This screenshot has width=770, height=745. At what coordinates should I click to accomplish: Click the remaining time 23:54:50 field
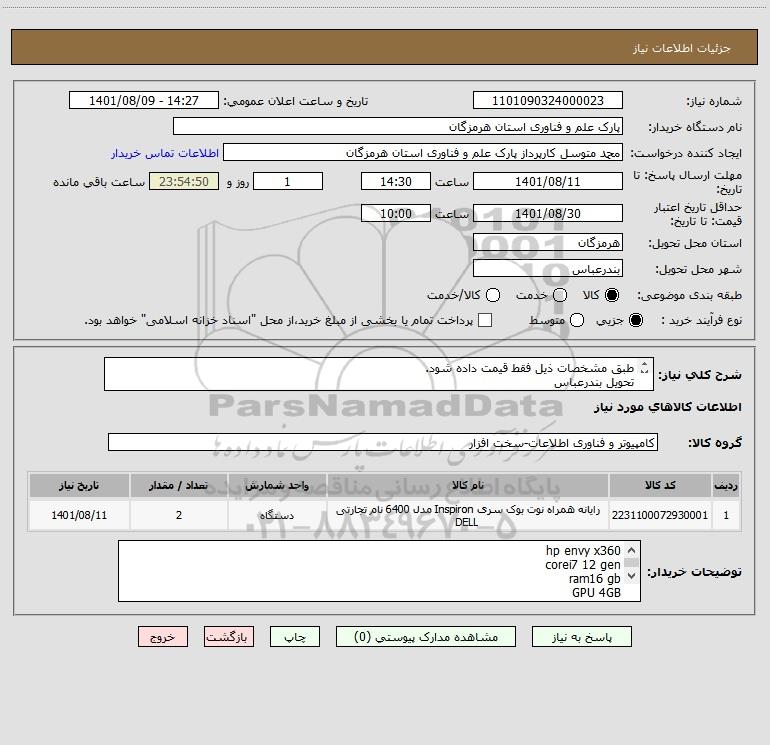point(184,181)
